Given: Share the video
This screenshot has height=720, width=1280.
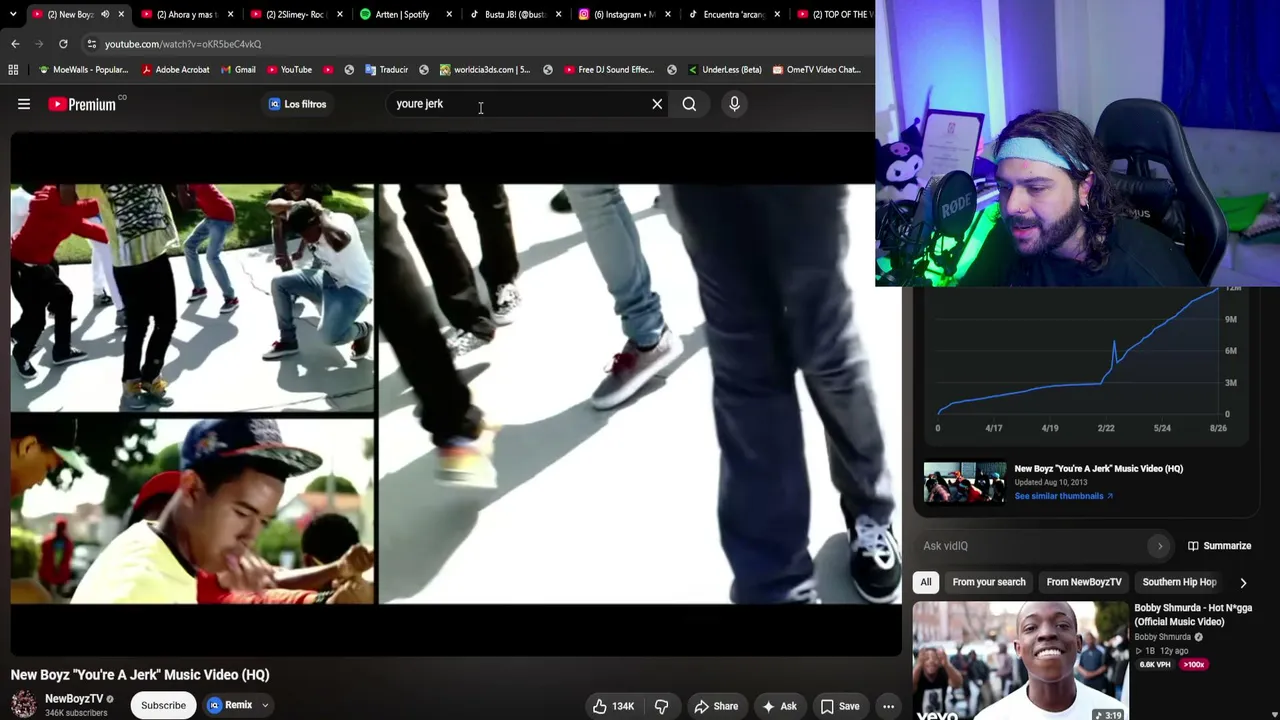Looking at the screenshot, I should click(x=716, y=706).
